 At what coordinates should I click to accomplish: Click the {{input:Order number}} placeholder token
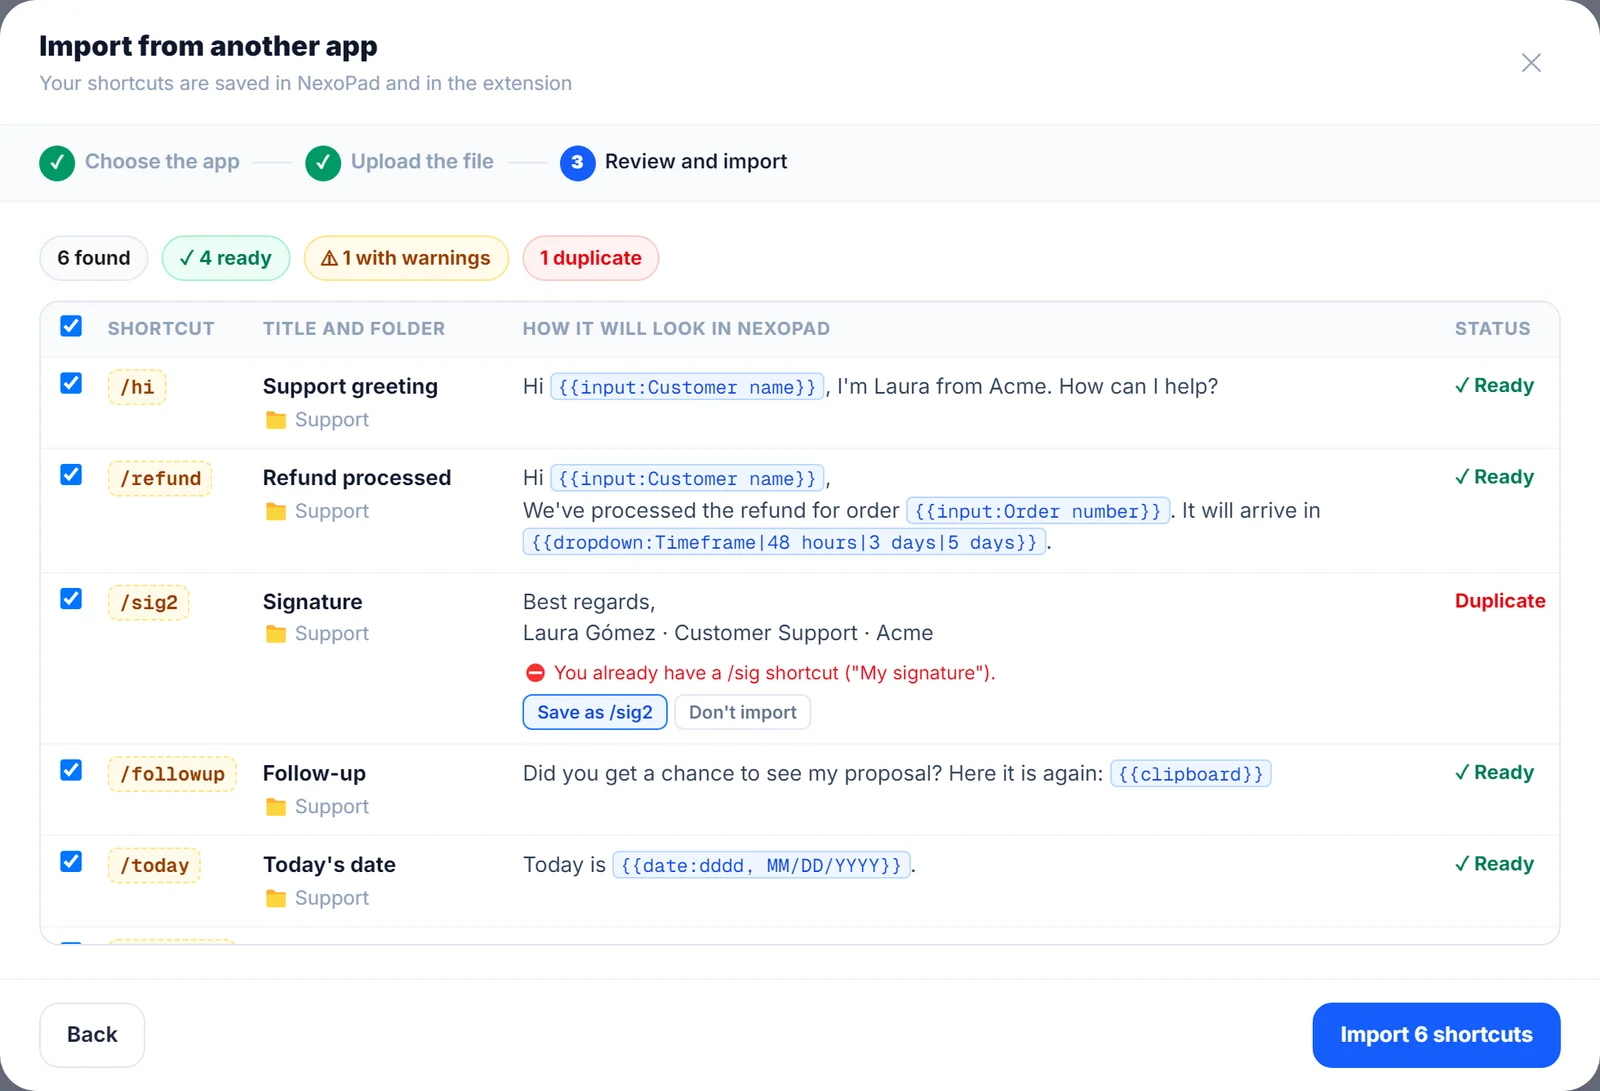tap(1038, 511)
